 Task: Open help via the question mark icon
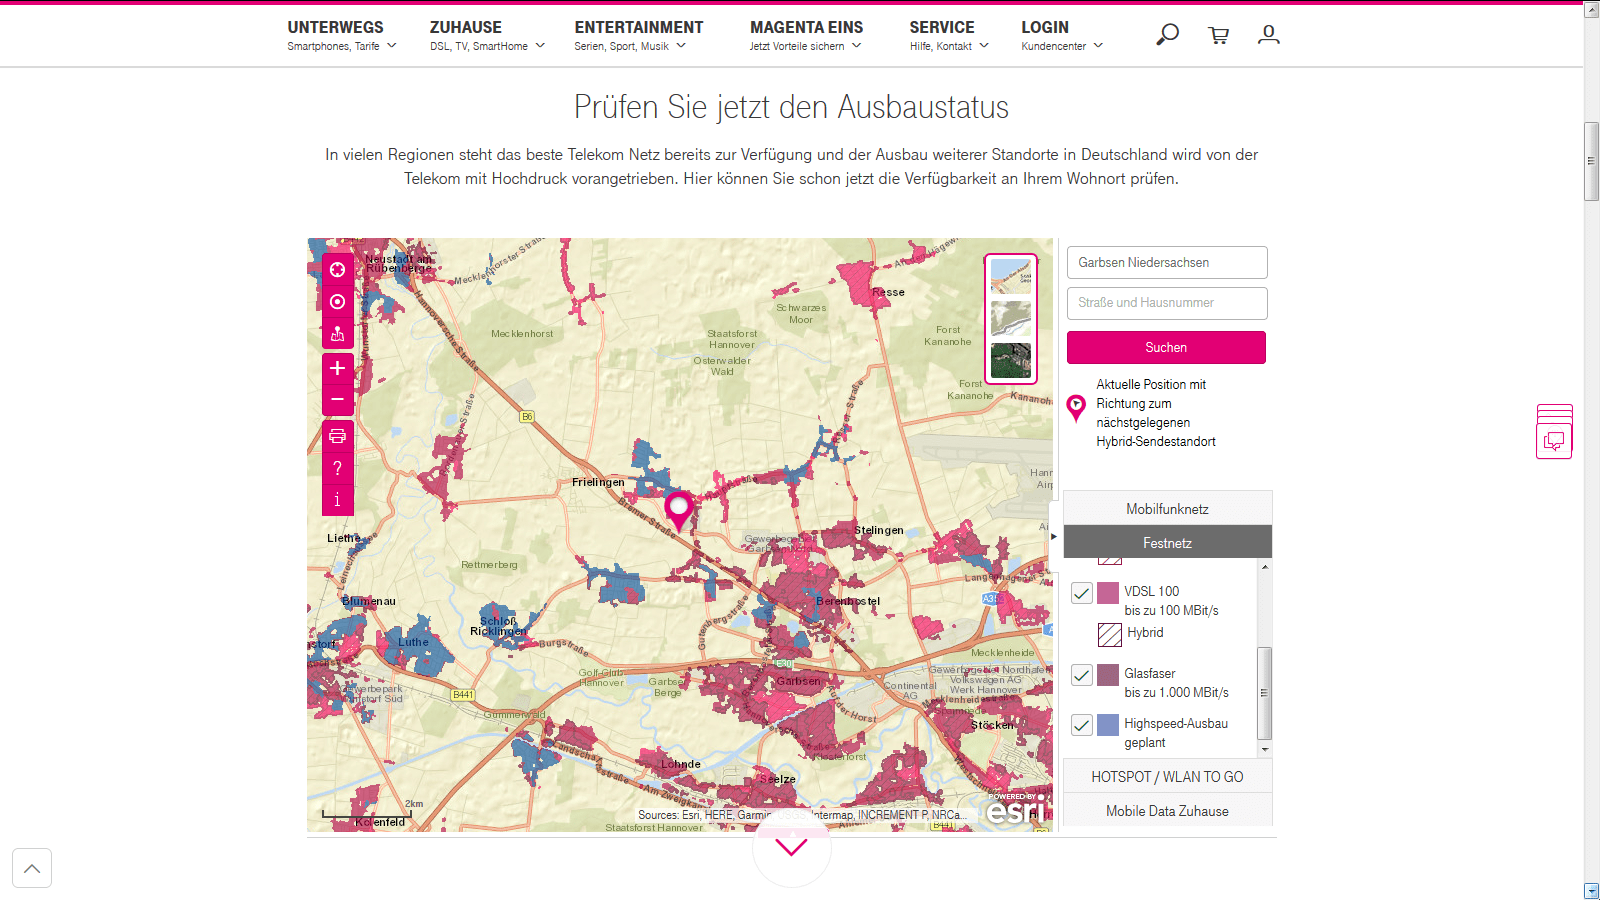pyautogui.click(x=338, y=468)
